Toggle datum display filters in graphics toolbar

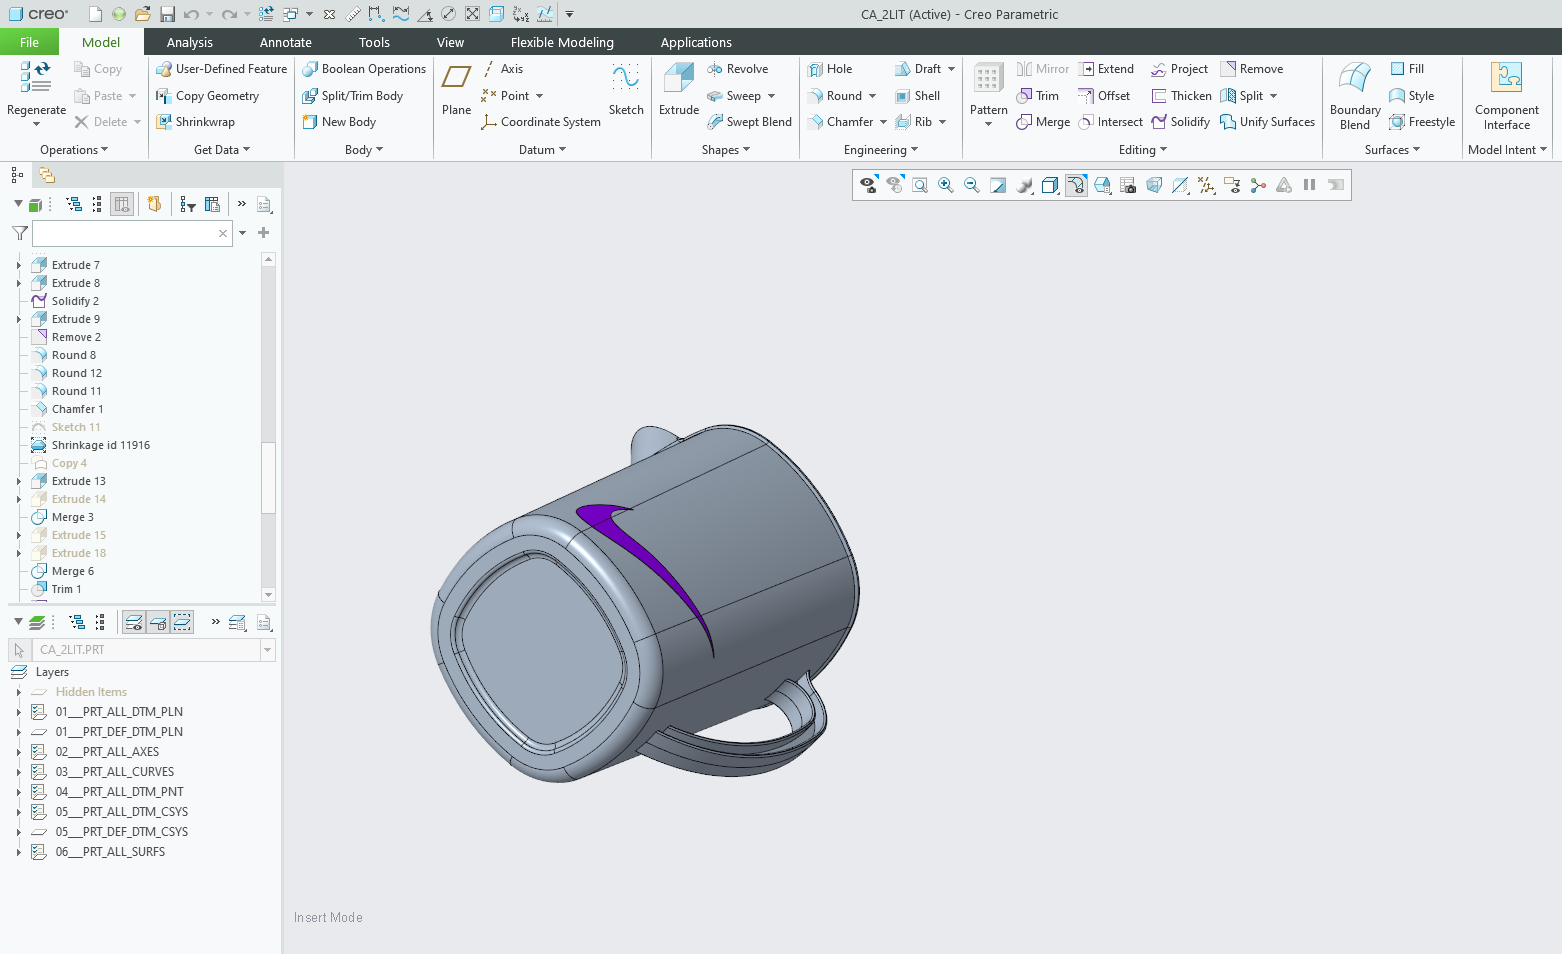click(1206, 185)
